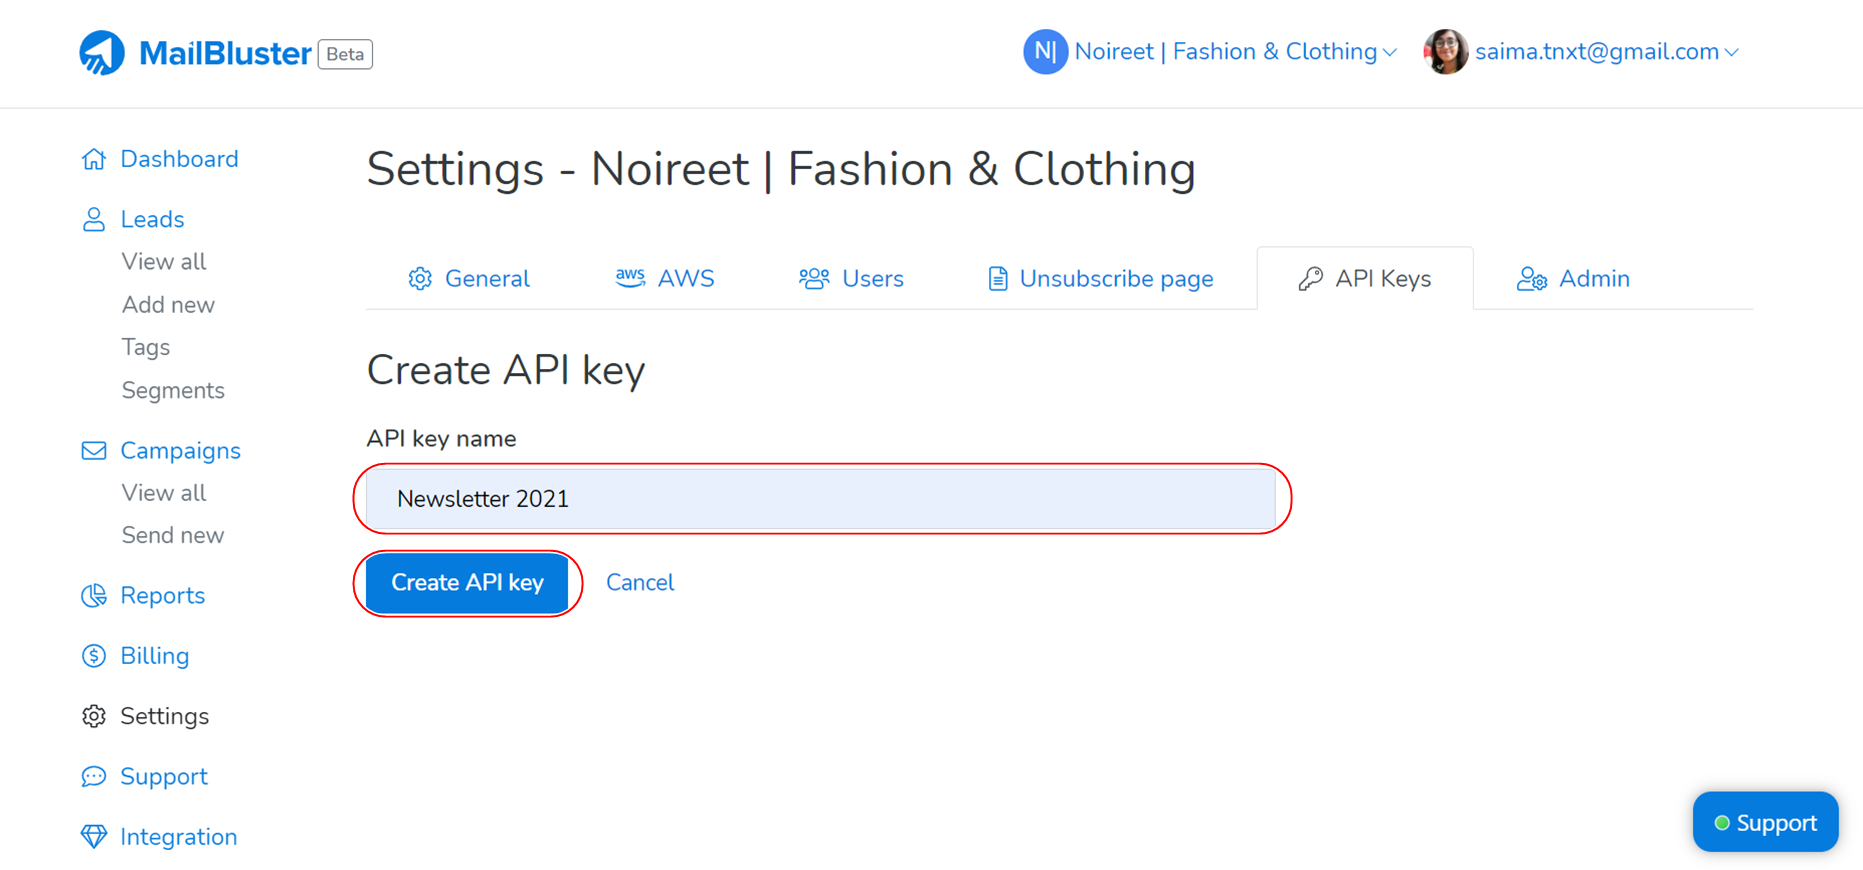1863x870 pixels.
Task: Click the Billing dollar icon
Action: 94,656
